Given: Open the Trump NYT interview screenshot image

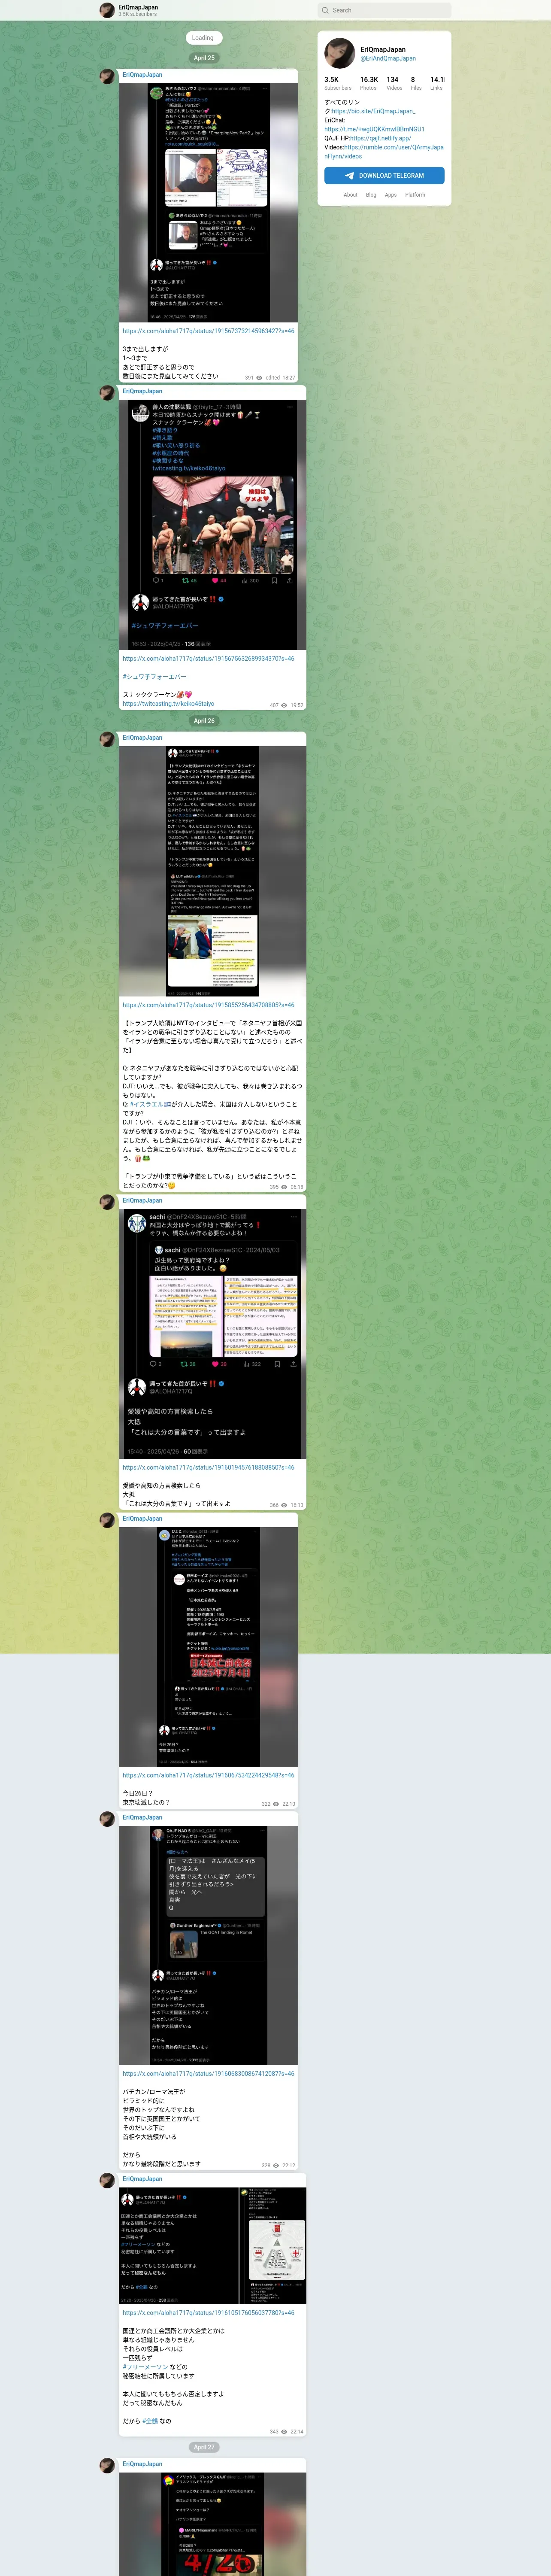Looking at the screenshot, I should 212,872.
